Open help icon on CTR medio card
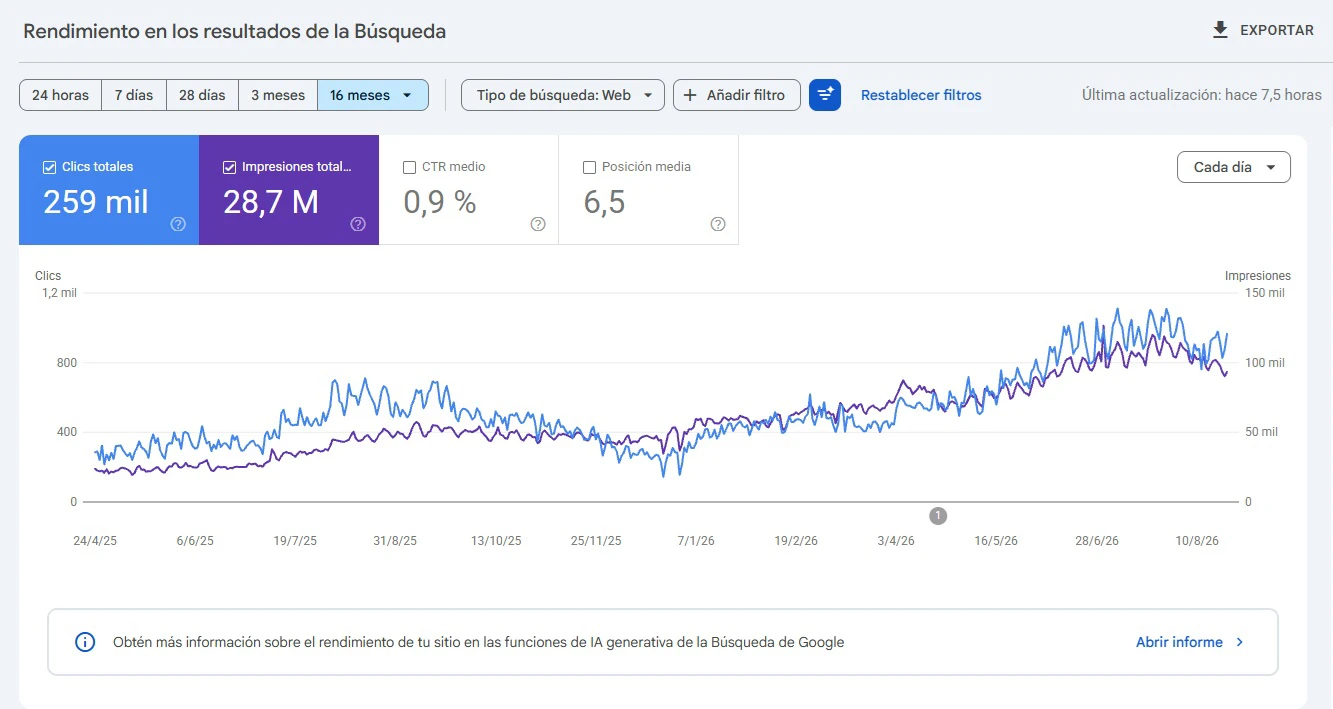Viewport: 1333px width, 709px height. point(538,224)
